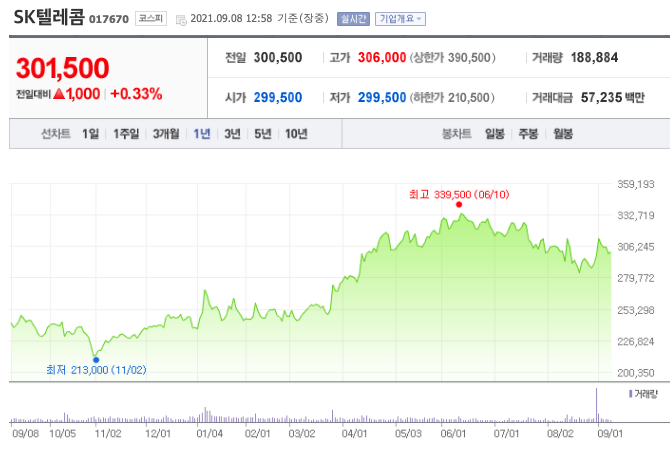This screenshot has width=670, height=457.
Task: Switch to 일봉 daily candle chart
Action: coord(494,134)
